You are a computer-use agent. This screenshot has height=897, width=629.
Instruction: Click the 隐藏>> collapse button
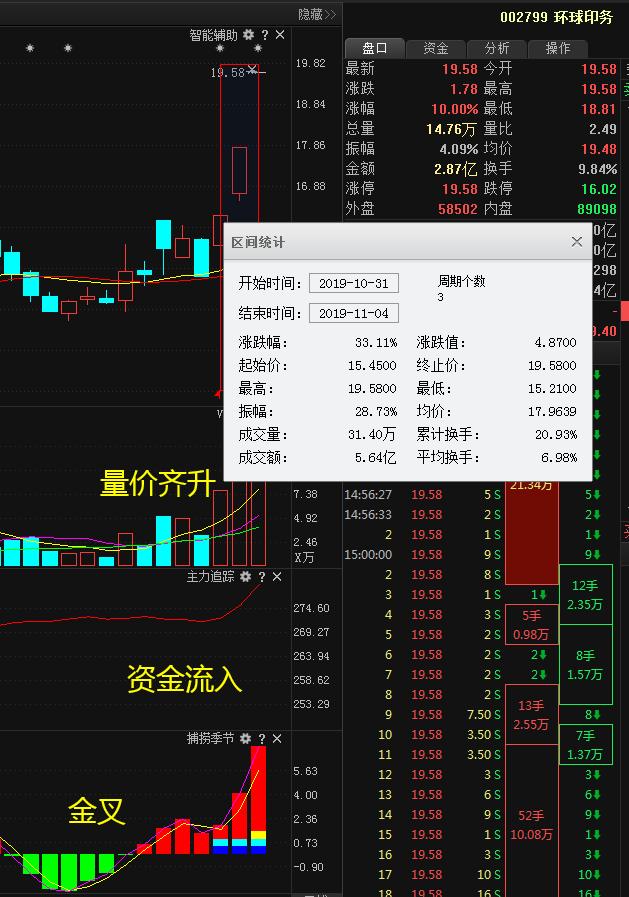[317, 15]
